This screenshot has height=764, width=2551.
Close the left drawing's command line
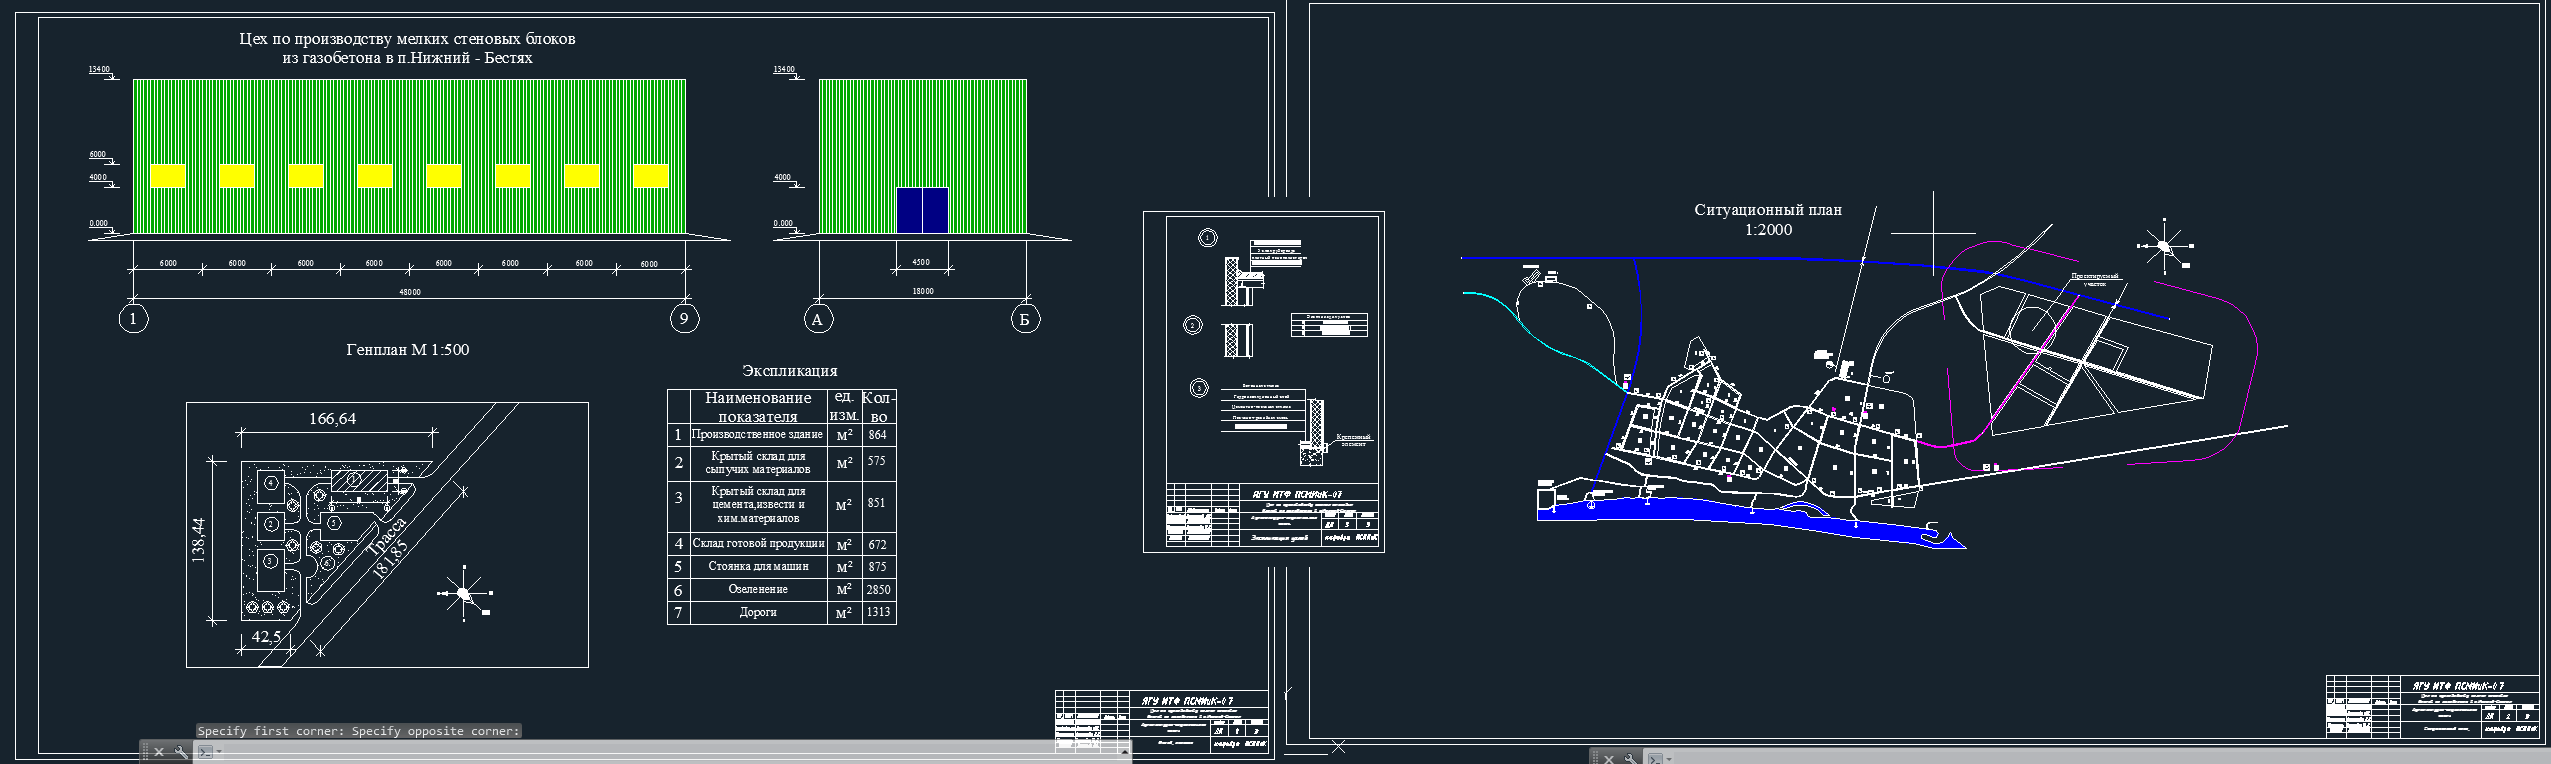pyautogui.click(x=159, y=752)
